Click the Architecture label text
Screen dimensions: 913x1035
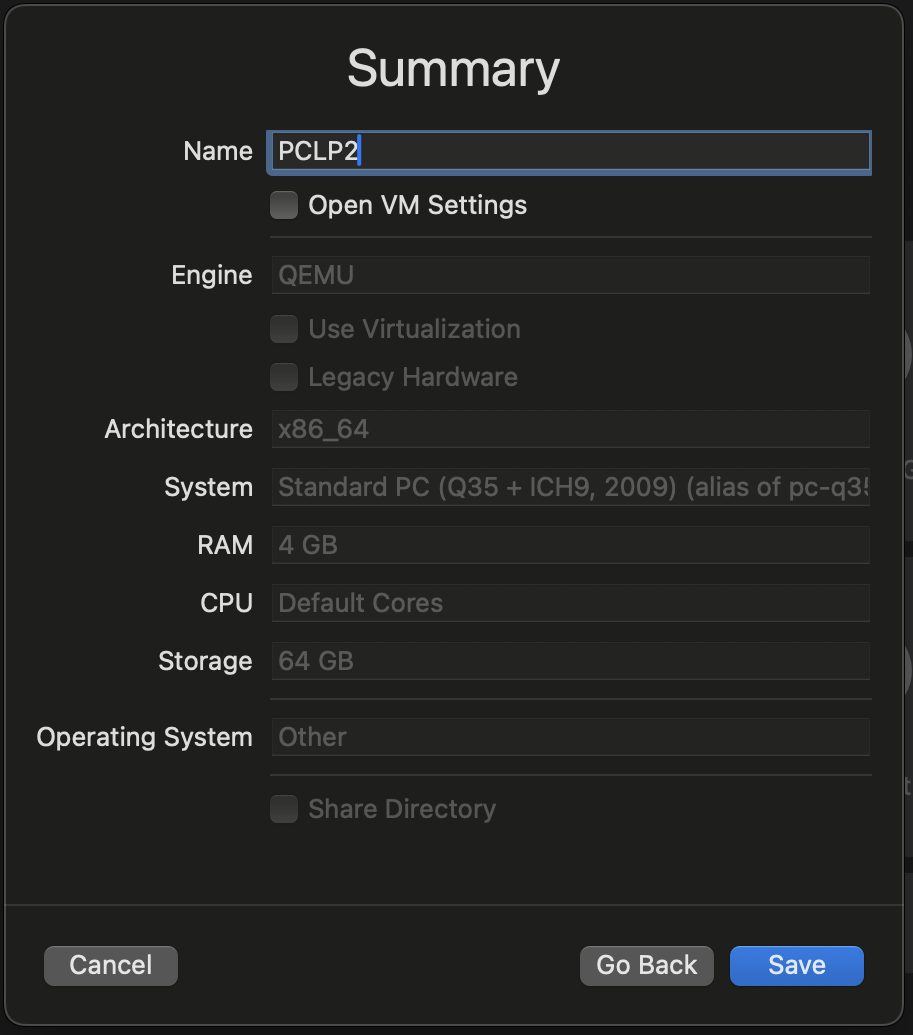pyautogui.click(x=178, y=429)
